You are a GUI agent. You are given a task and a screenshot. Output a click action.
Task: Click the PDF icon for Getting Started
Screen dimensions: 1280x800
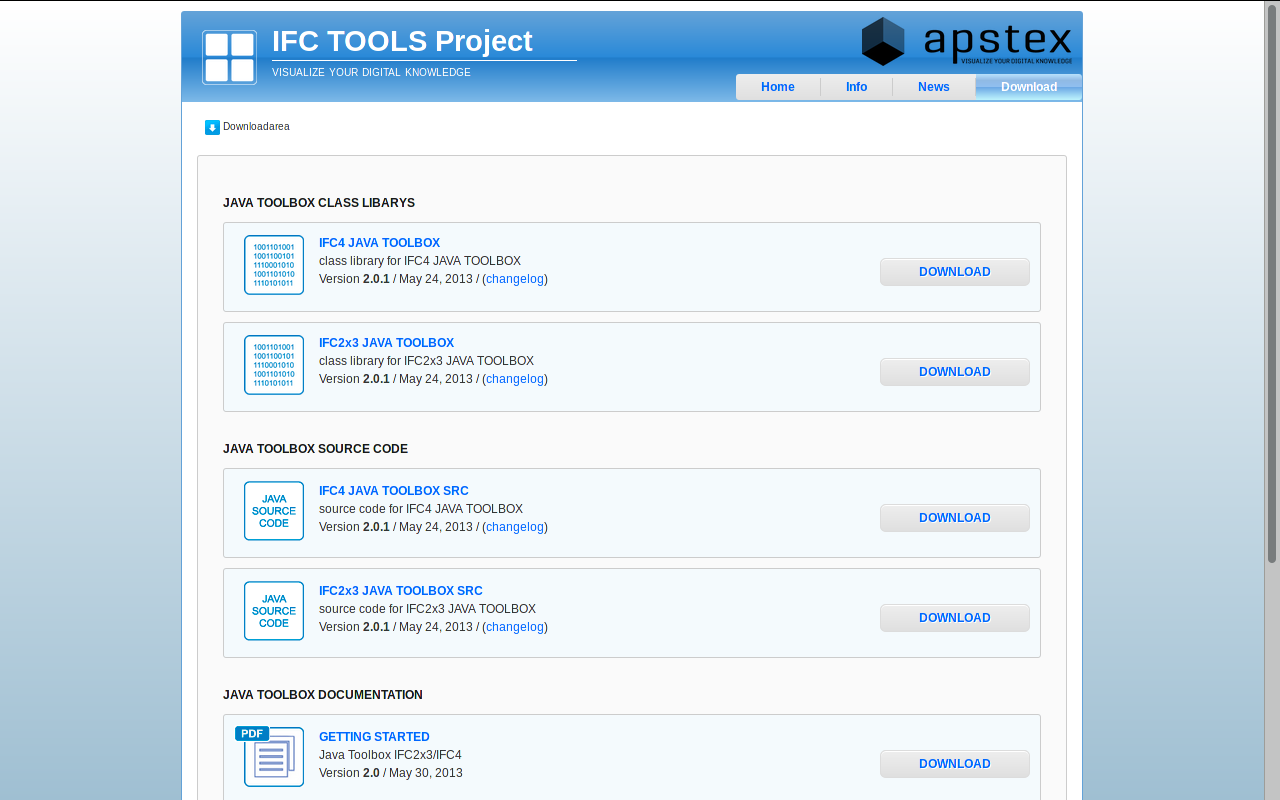coord(270,756)
